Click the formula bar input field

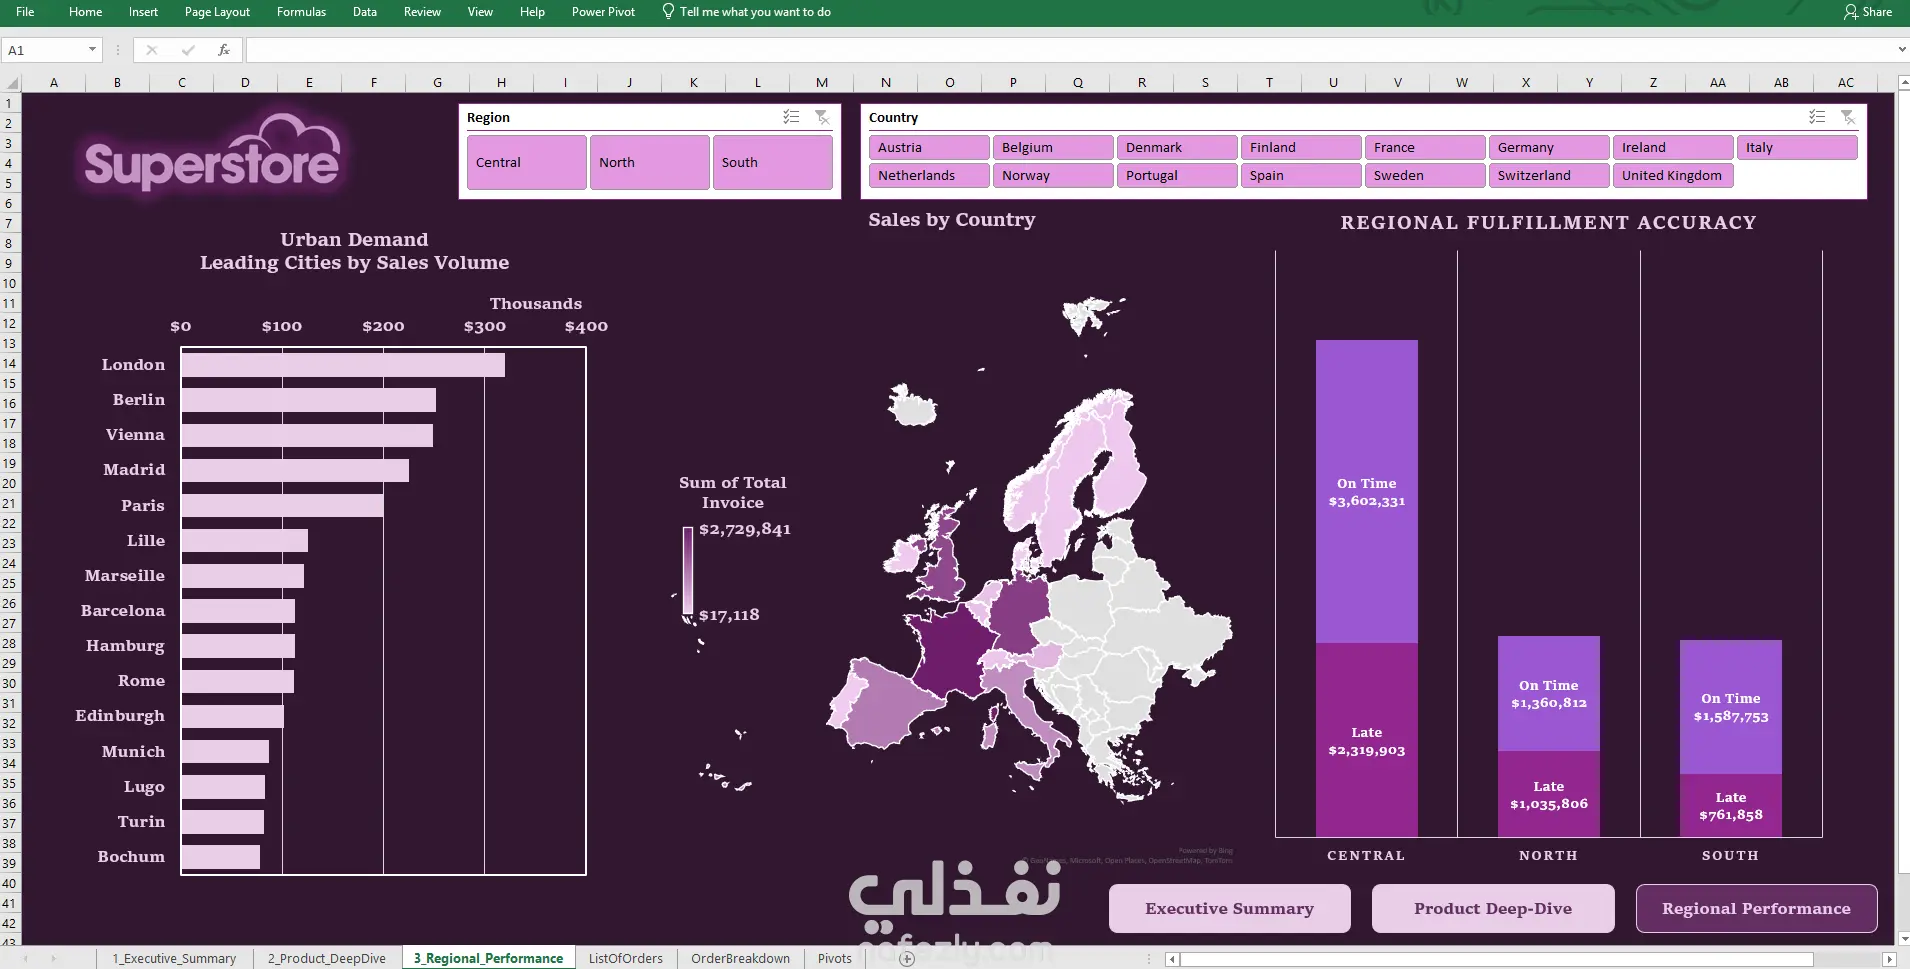point(1070,50)
